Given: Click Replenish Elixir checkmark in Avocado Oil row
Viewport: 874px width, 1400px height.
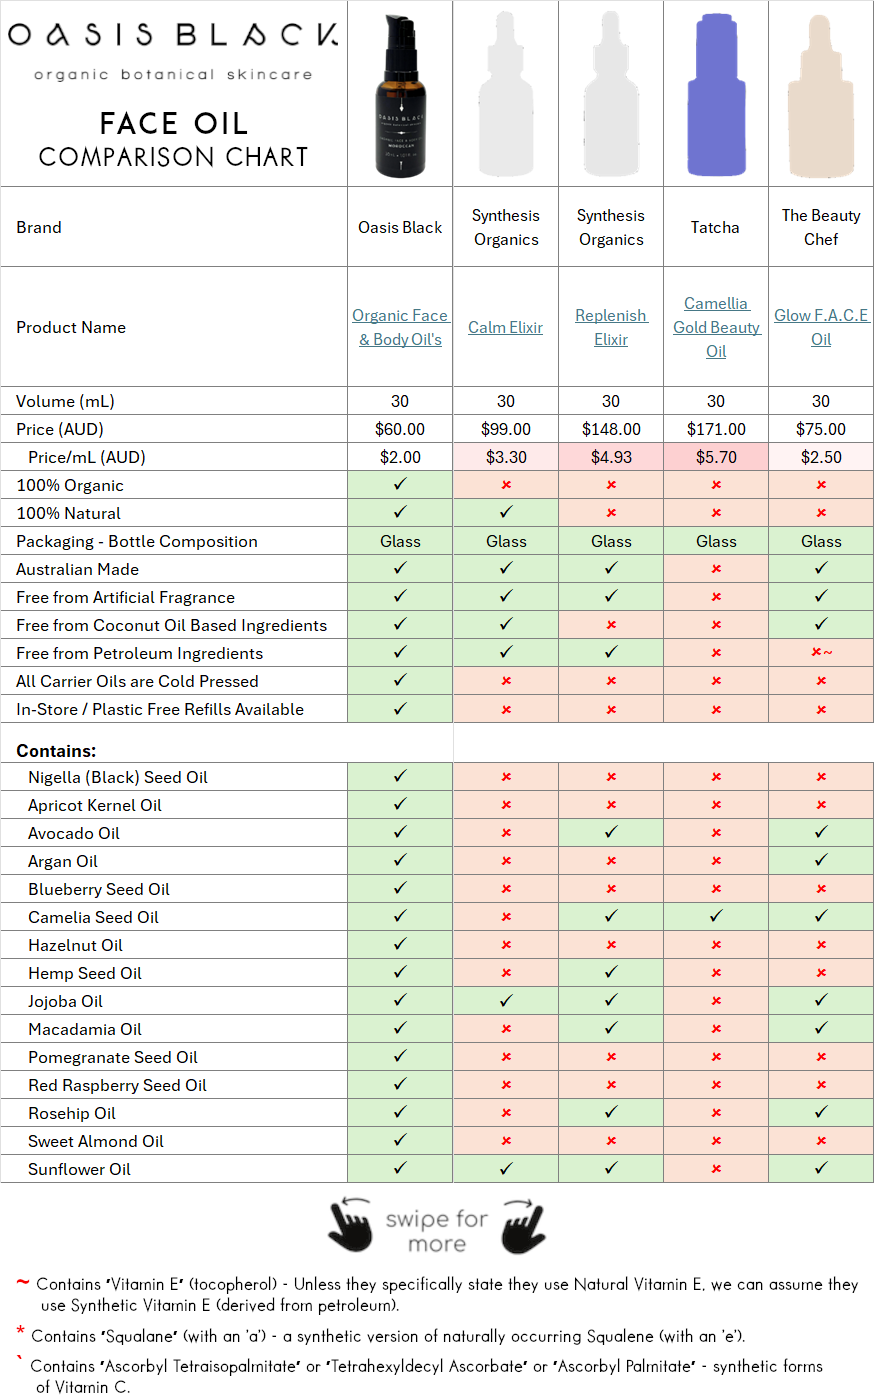Looking at the screenshot, I should (x=611, y=832).
